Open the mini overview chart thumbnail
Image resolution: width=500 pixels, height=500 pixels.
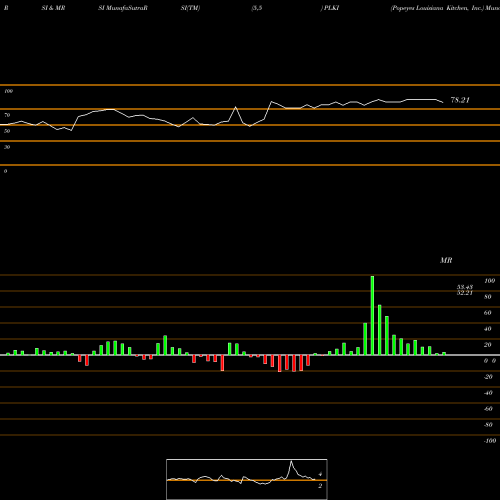pos(247,479)
